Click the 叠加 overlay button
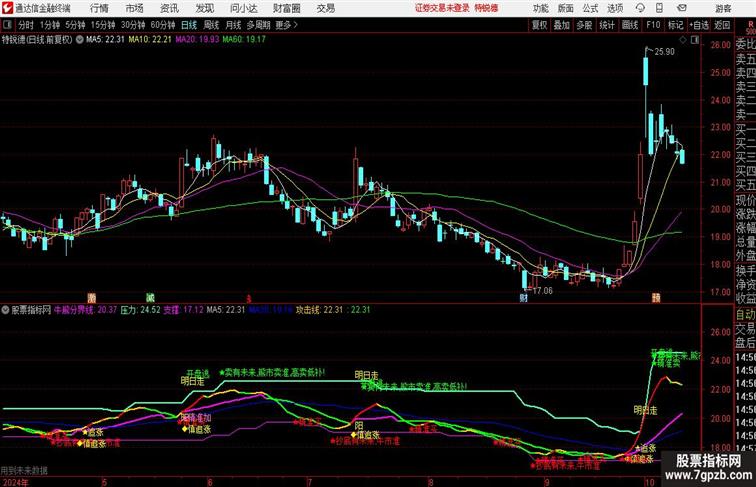The width and height of the screenshot is (756, 487). click(562, 25)
